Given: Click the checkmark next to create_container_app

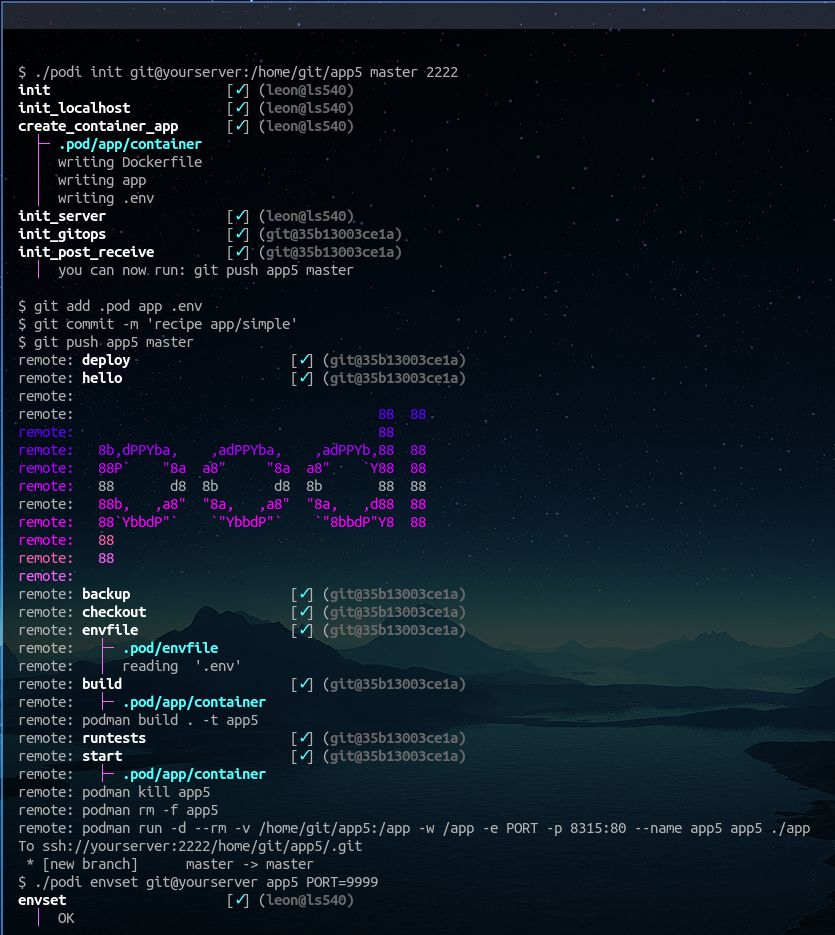Looking at the screenshot, I should pyautogui.click(x=241, y=126).
